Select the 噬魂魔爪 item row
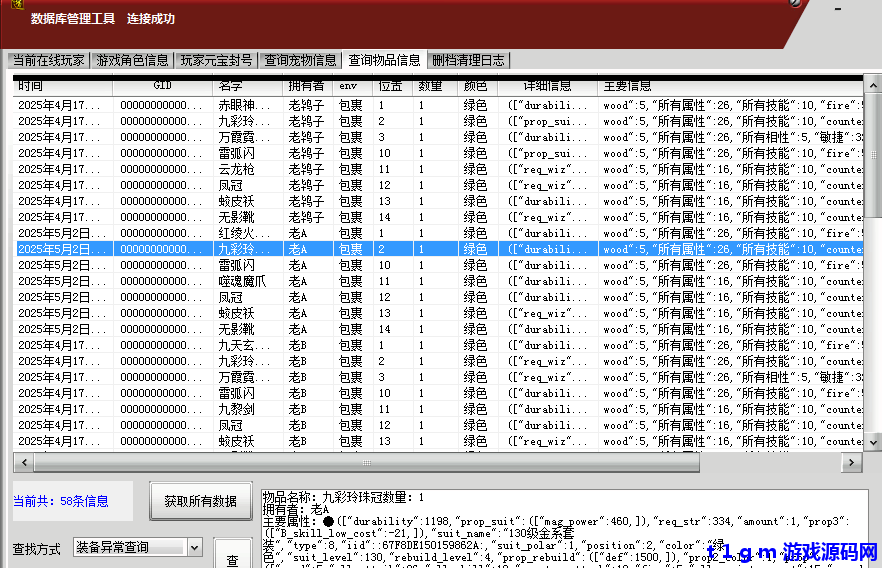This screenshot has height=568, width=882. [243, 281]
